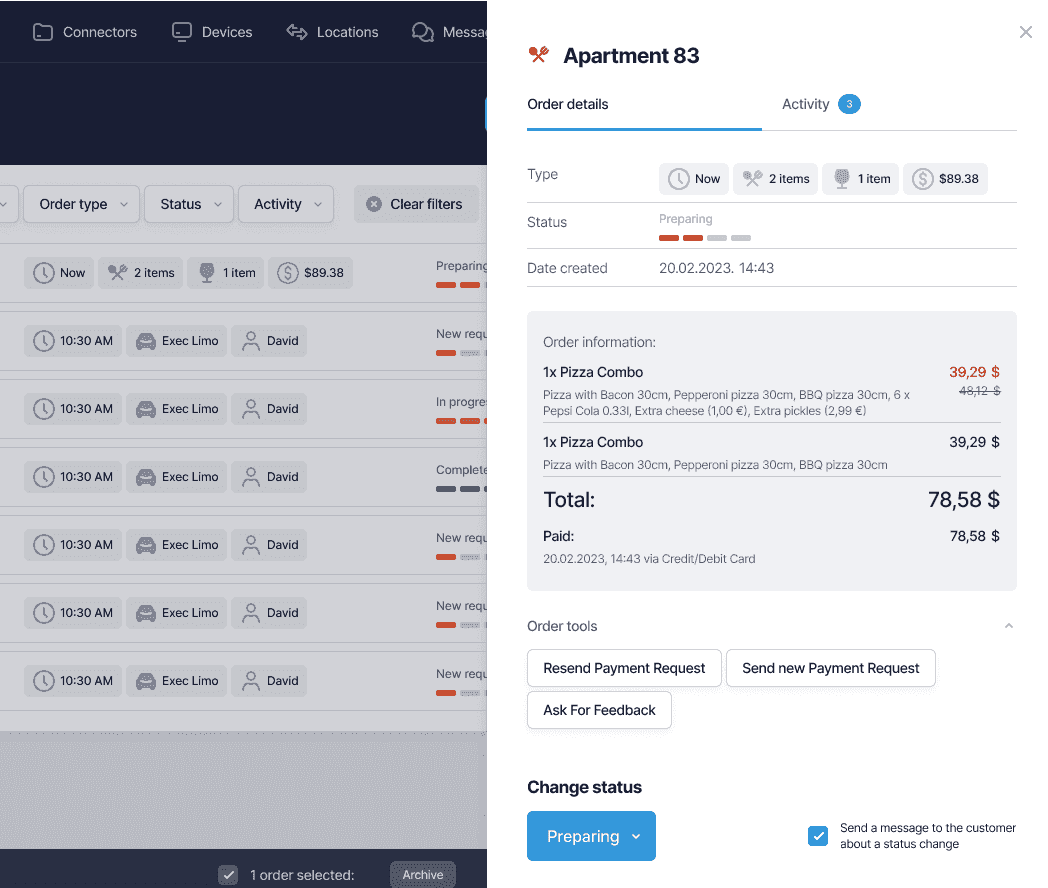This screenshot has height=888, width=1048.
Task: Click the Connectors folder icon
Action: click(x=42, y=32)
